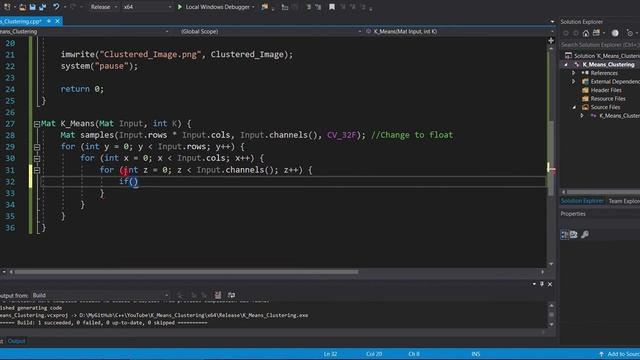Viewport: 640px width, 360px height.
Task: Collapse the Source Files folder
Action: 574,107
